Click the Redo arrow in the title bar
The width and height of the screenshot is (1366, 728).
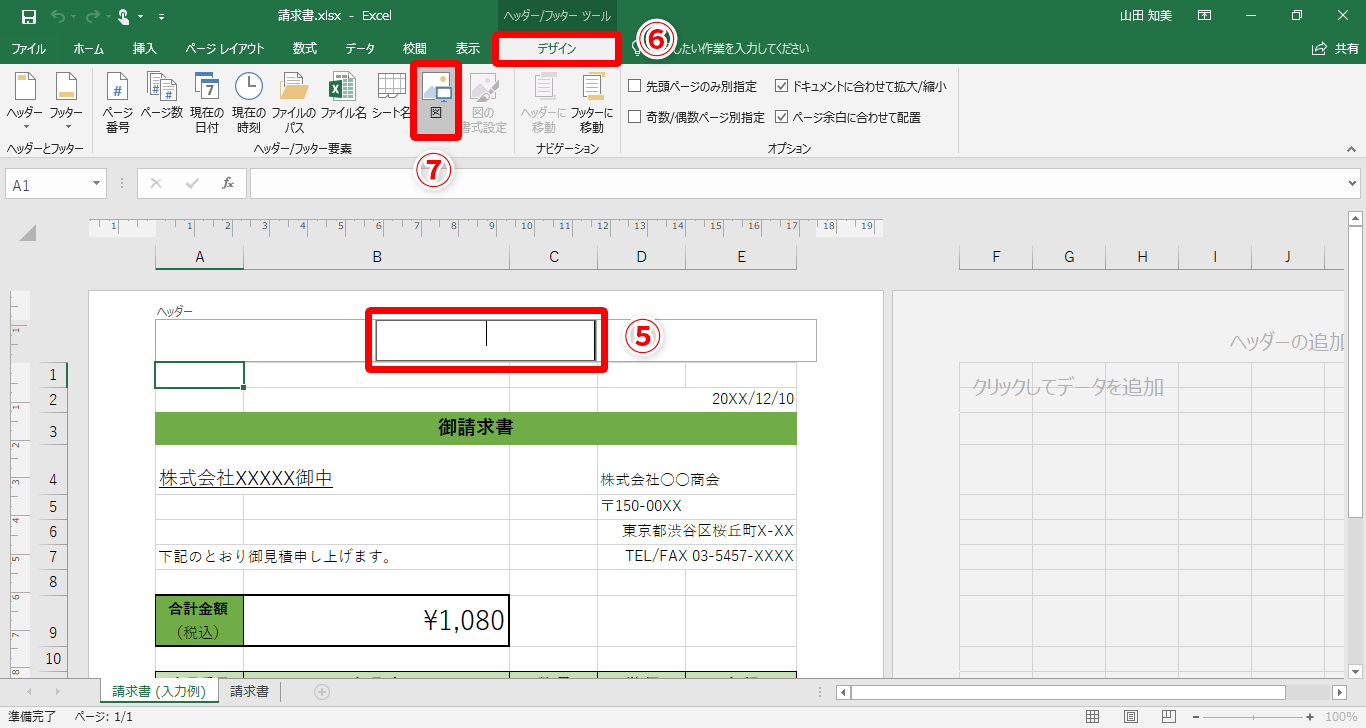pyautogui.click(x=92, y=16)
